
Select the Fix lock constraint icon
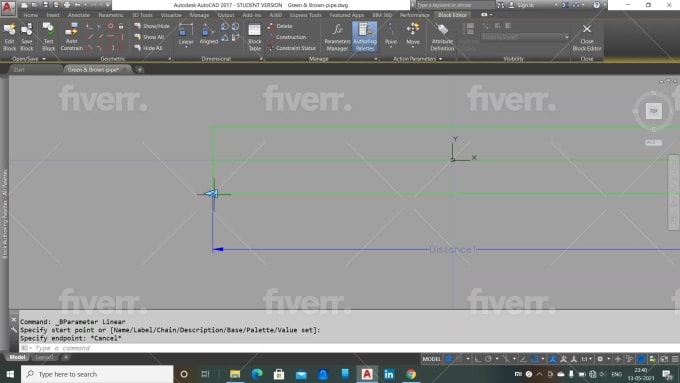(x=121, y=26)
